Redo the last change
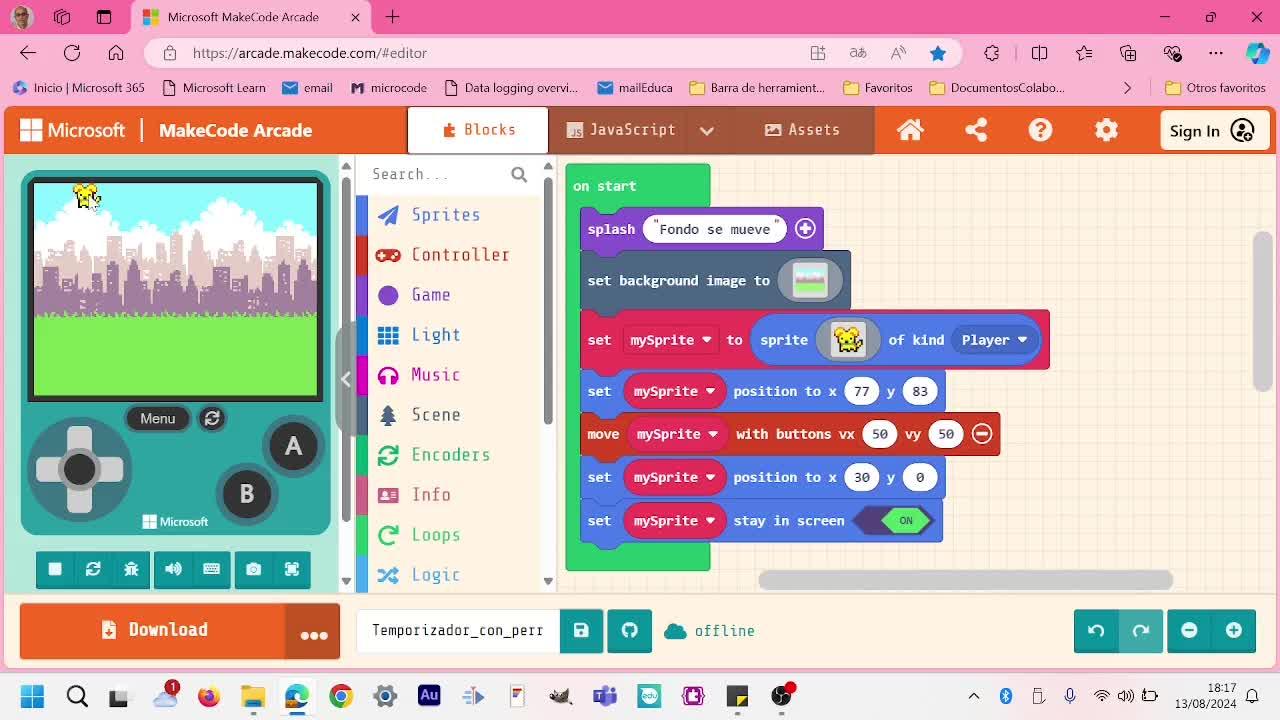Viewport: 1280px width, 720px height. click(1141, 630)
